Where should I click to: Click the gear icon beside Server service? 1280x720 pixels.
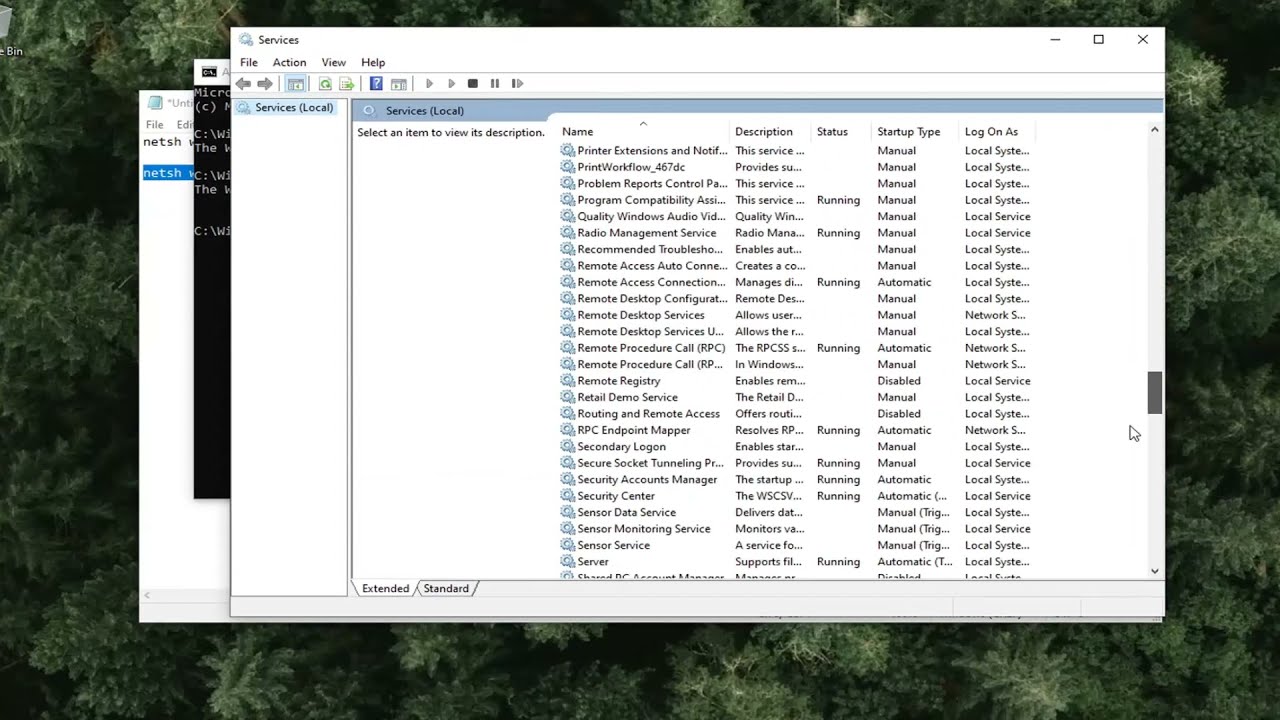click(x=568, y=562)
